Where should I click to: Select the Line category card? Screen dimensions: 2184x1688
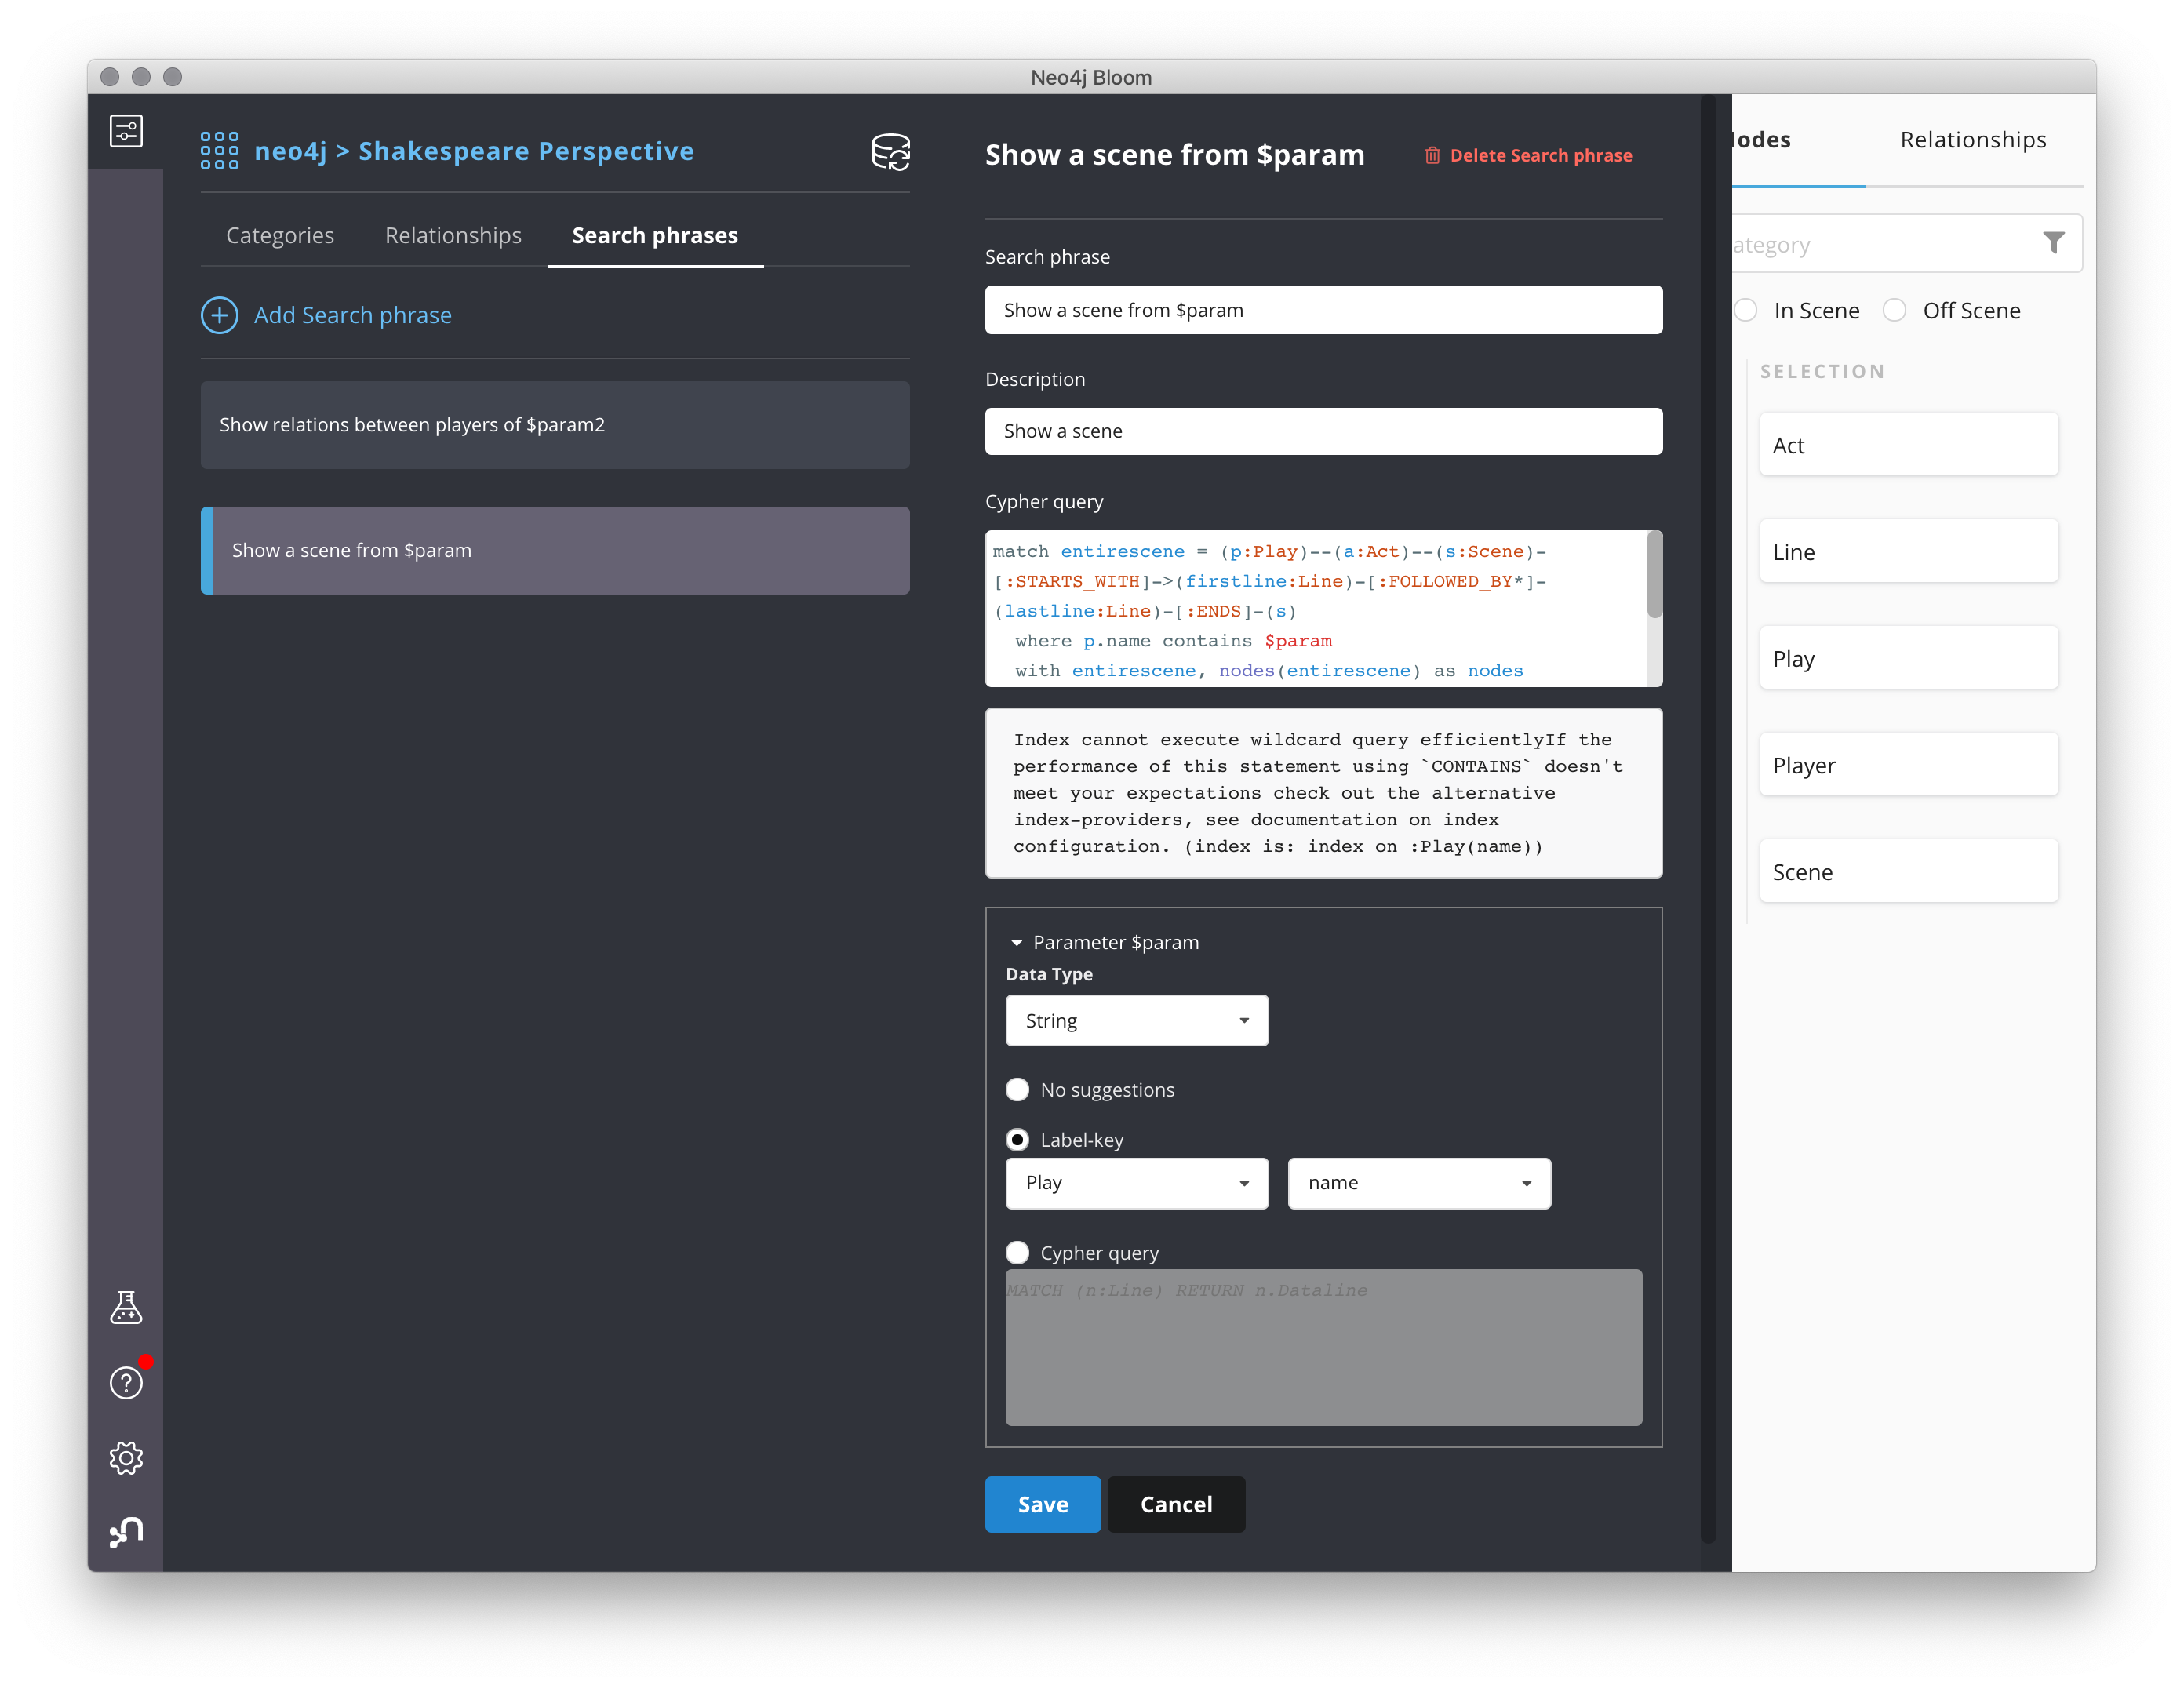[x=1908, y=551]
